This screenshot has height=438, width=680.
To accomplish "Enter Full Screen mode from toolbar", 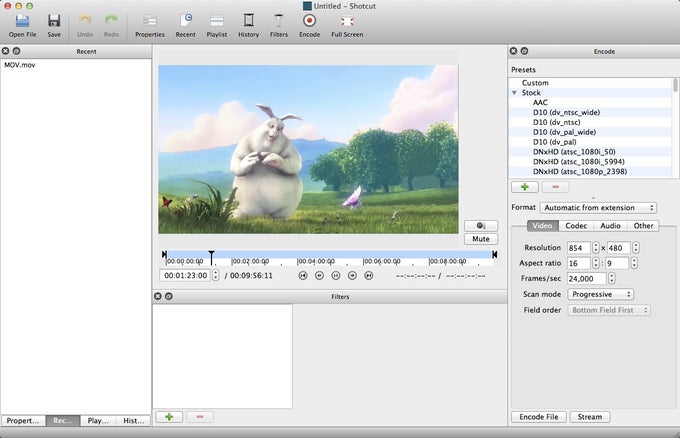I will pyautogui.click(x=347, y=26).
